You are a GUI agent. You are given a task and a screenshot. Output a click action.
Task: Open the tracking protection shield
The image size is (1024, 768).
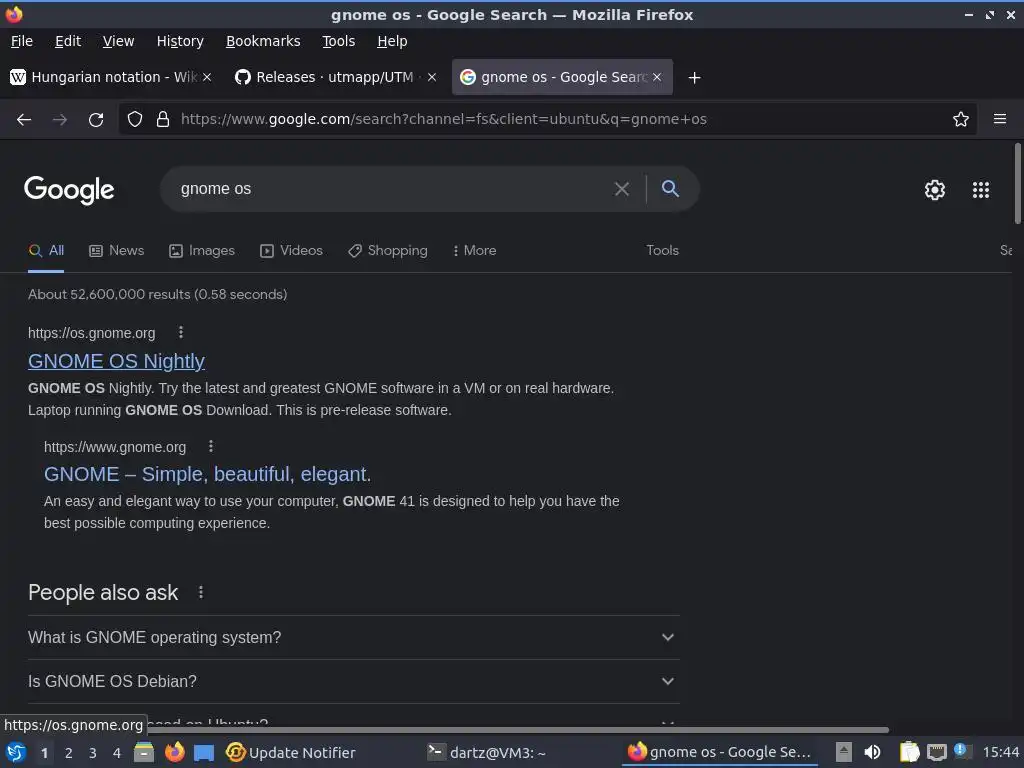pos(135,119)
